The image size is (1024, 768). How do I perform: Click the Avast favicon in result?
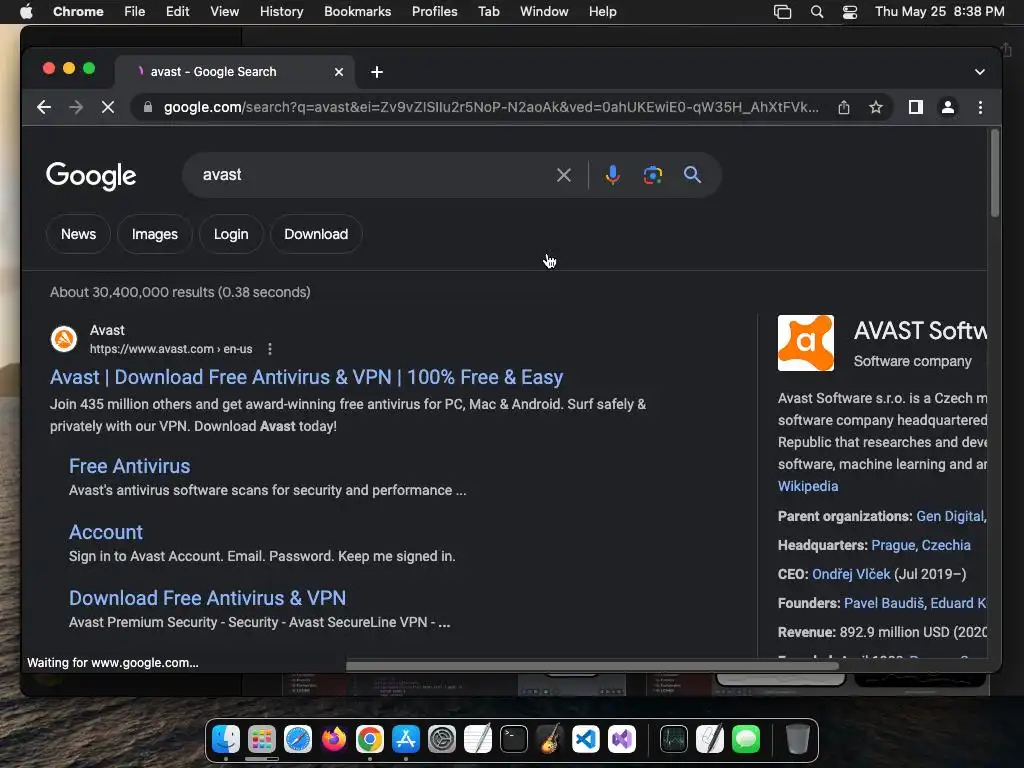tap(64, 339)
